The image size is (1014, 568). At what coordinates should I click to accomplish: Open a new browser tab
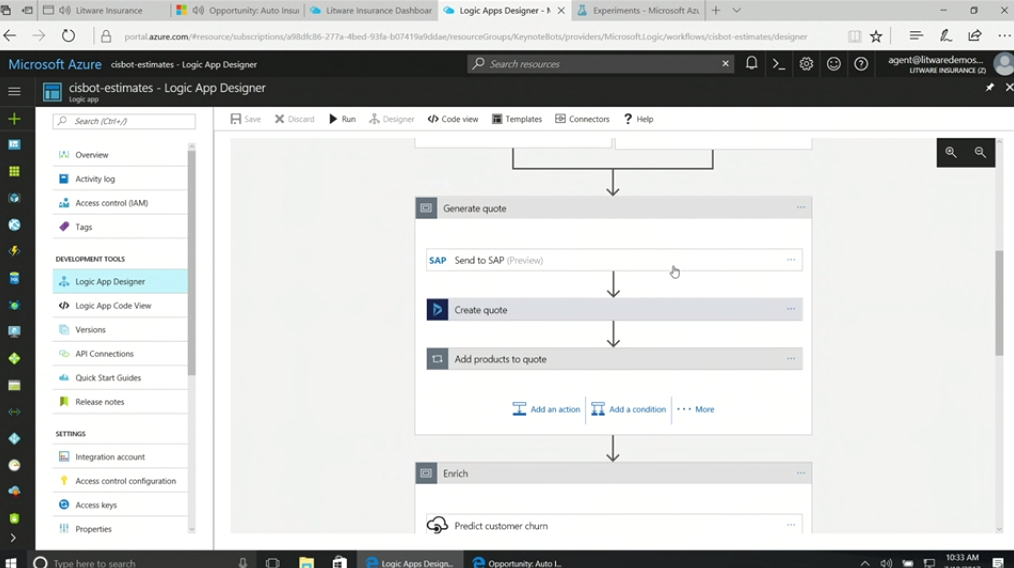click(x=715, y=10)
